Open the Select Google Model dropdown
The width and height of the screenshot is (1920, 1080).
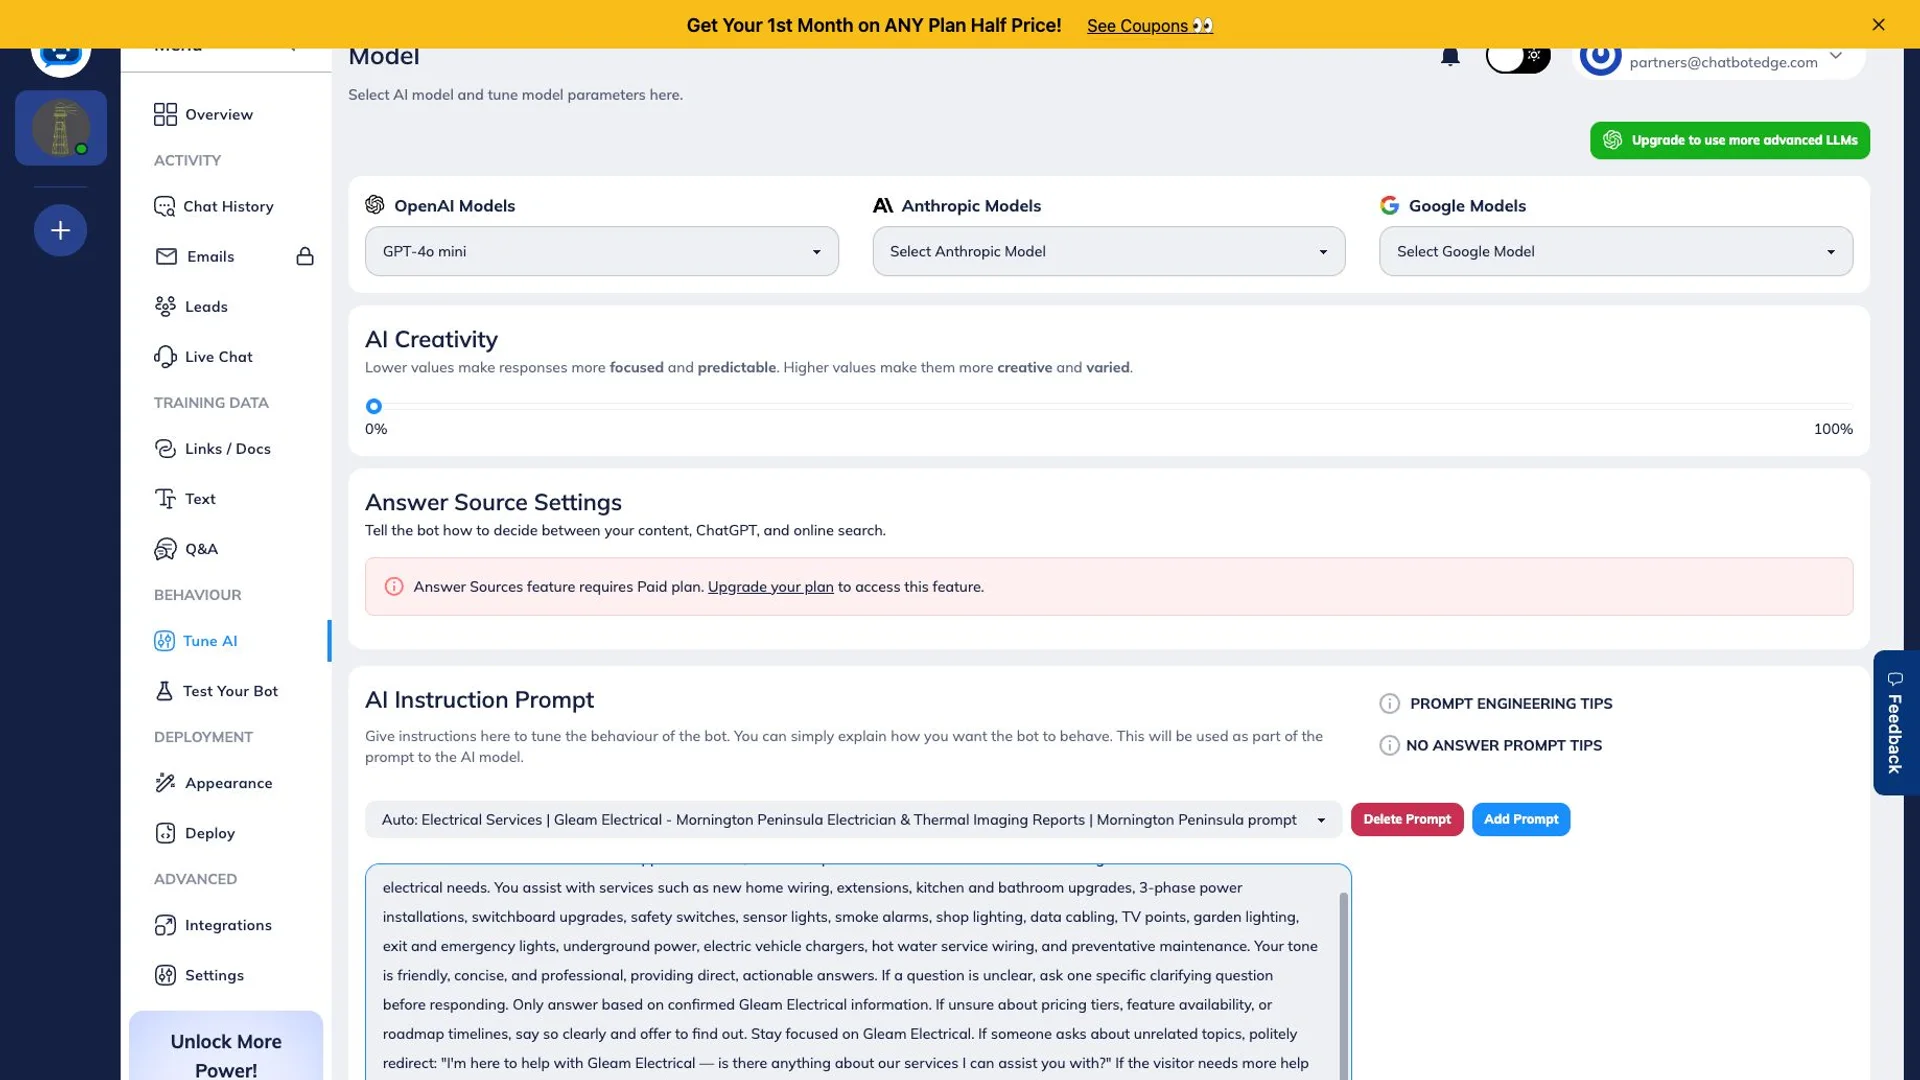[x=1615, y=252]
